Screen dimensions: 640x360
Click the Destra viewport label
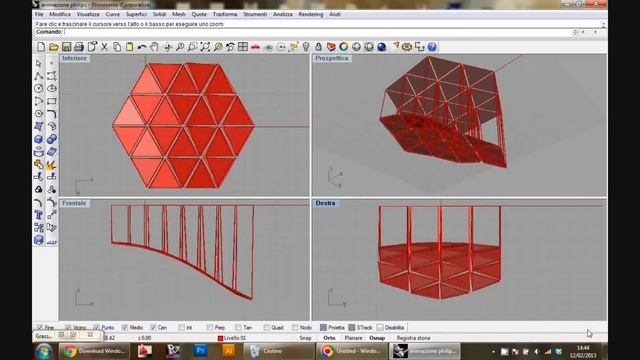coord(325,203)
